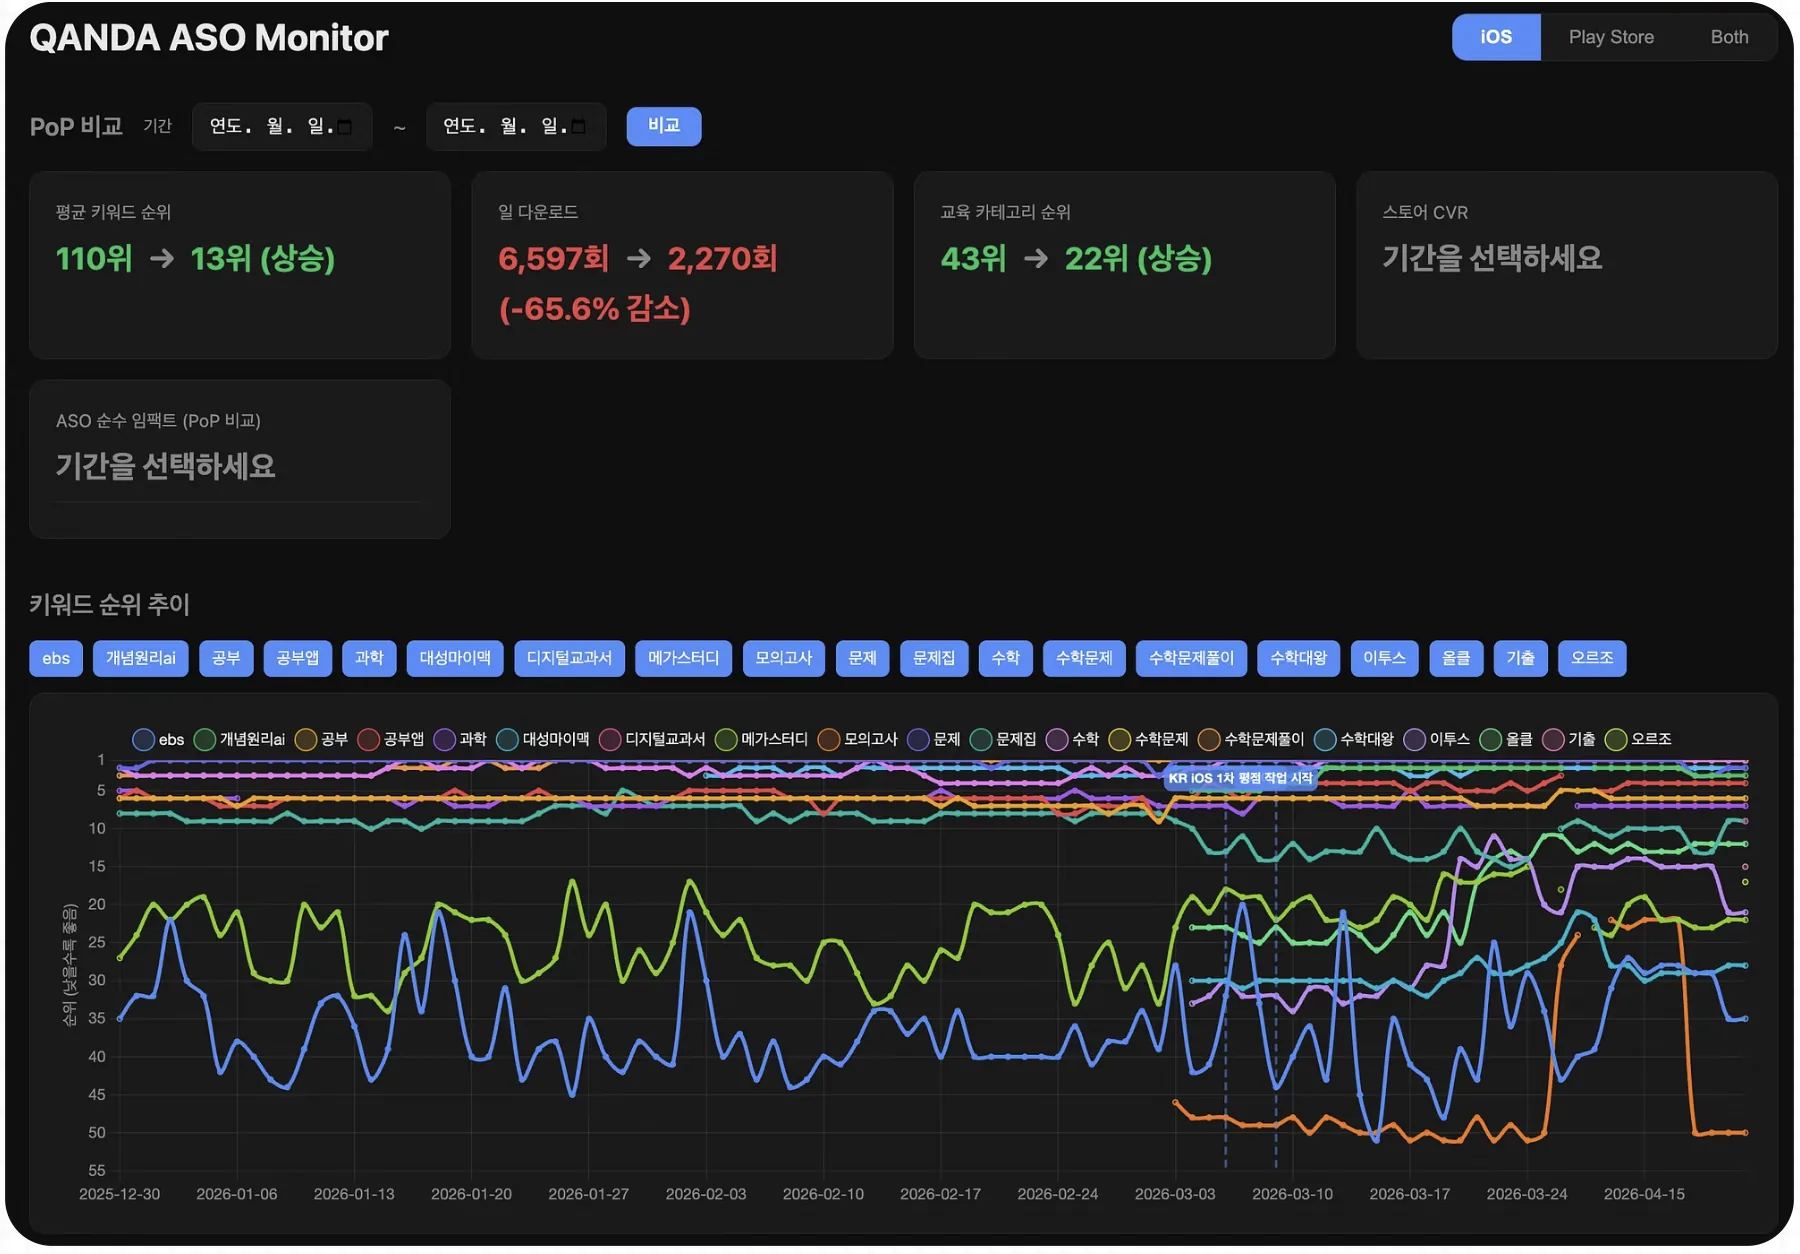This screenshot has height=1254, width=1800.
Task: Click the ASO 순수 임팩트 card
Action: (x=240, y=459)
